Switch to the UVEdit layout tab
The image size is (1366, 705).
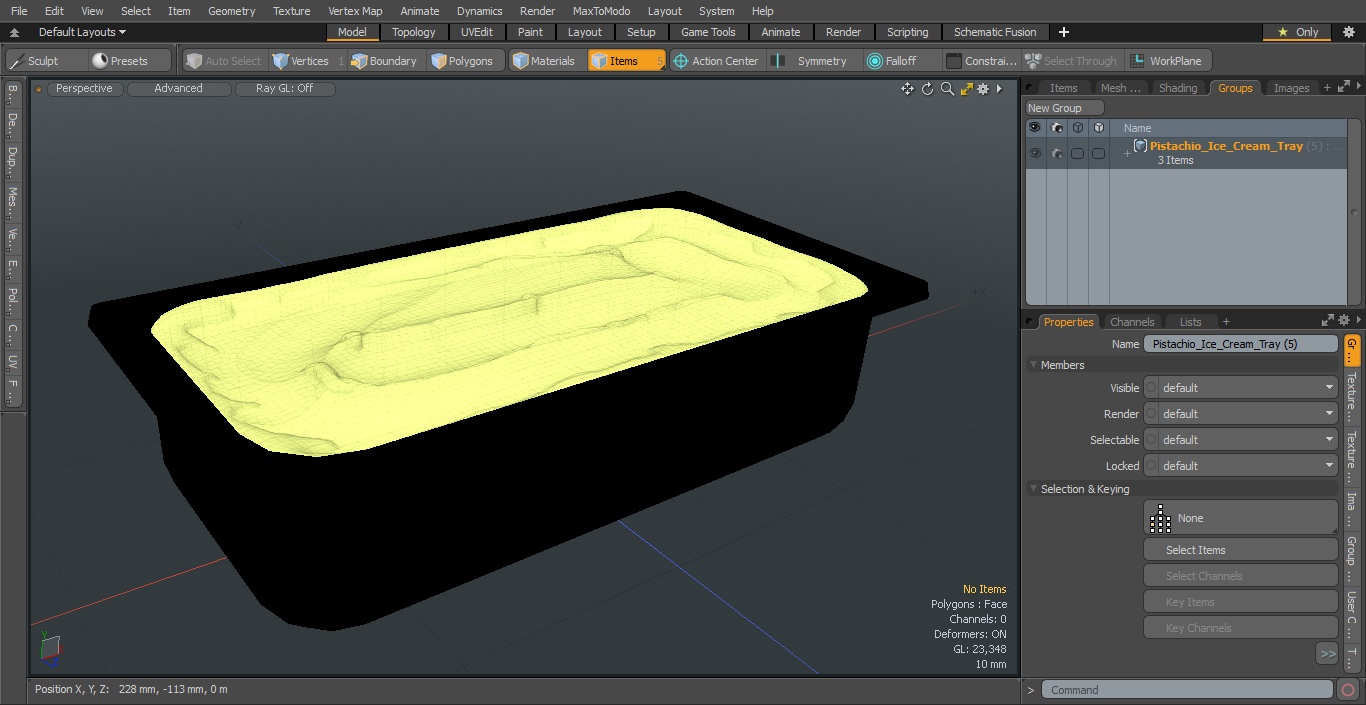477,32
